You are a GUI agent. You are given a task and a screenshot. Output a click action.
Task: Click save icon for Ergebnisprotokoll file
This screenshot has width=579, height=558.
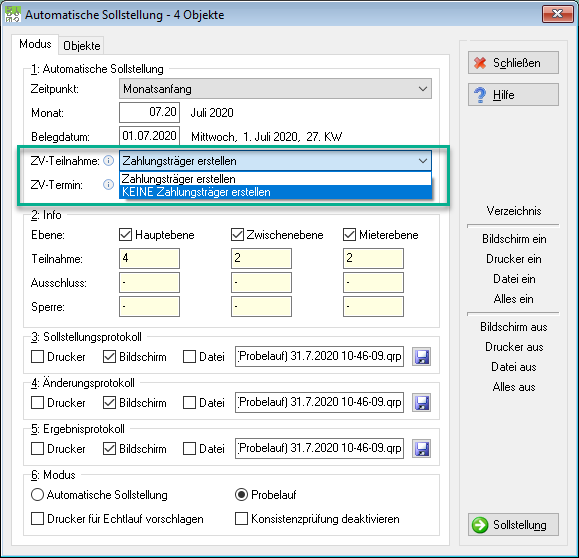[x=421, y=449]
